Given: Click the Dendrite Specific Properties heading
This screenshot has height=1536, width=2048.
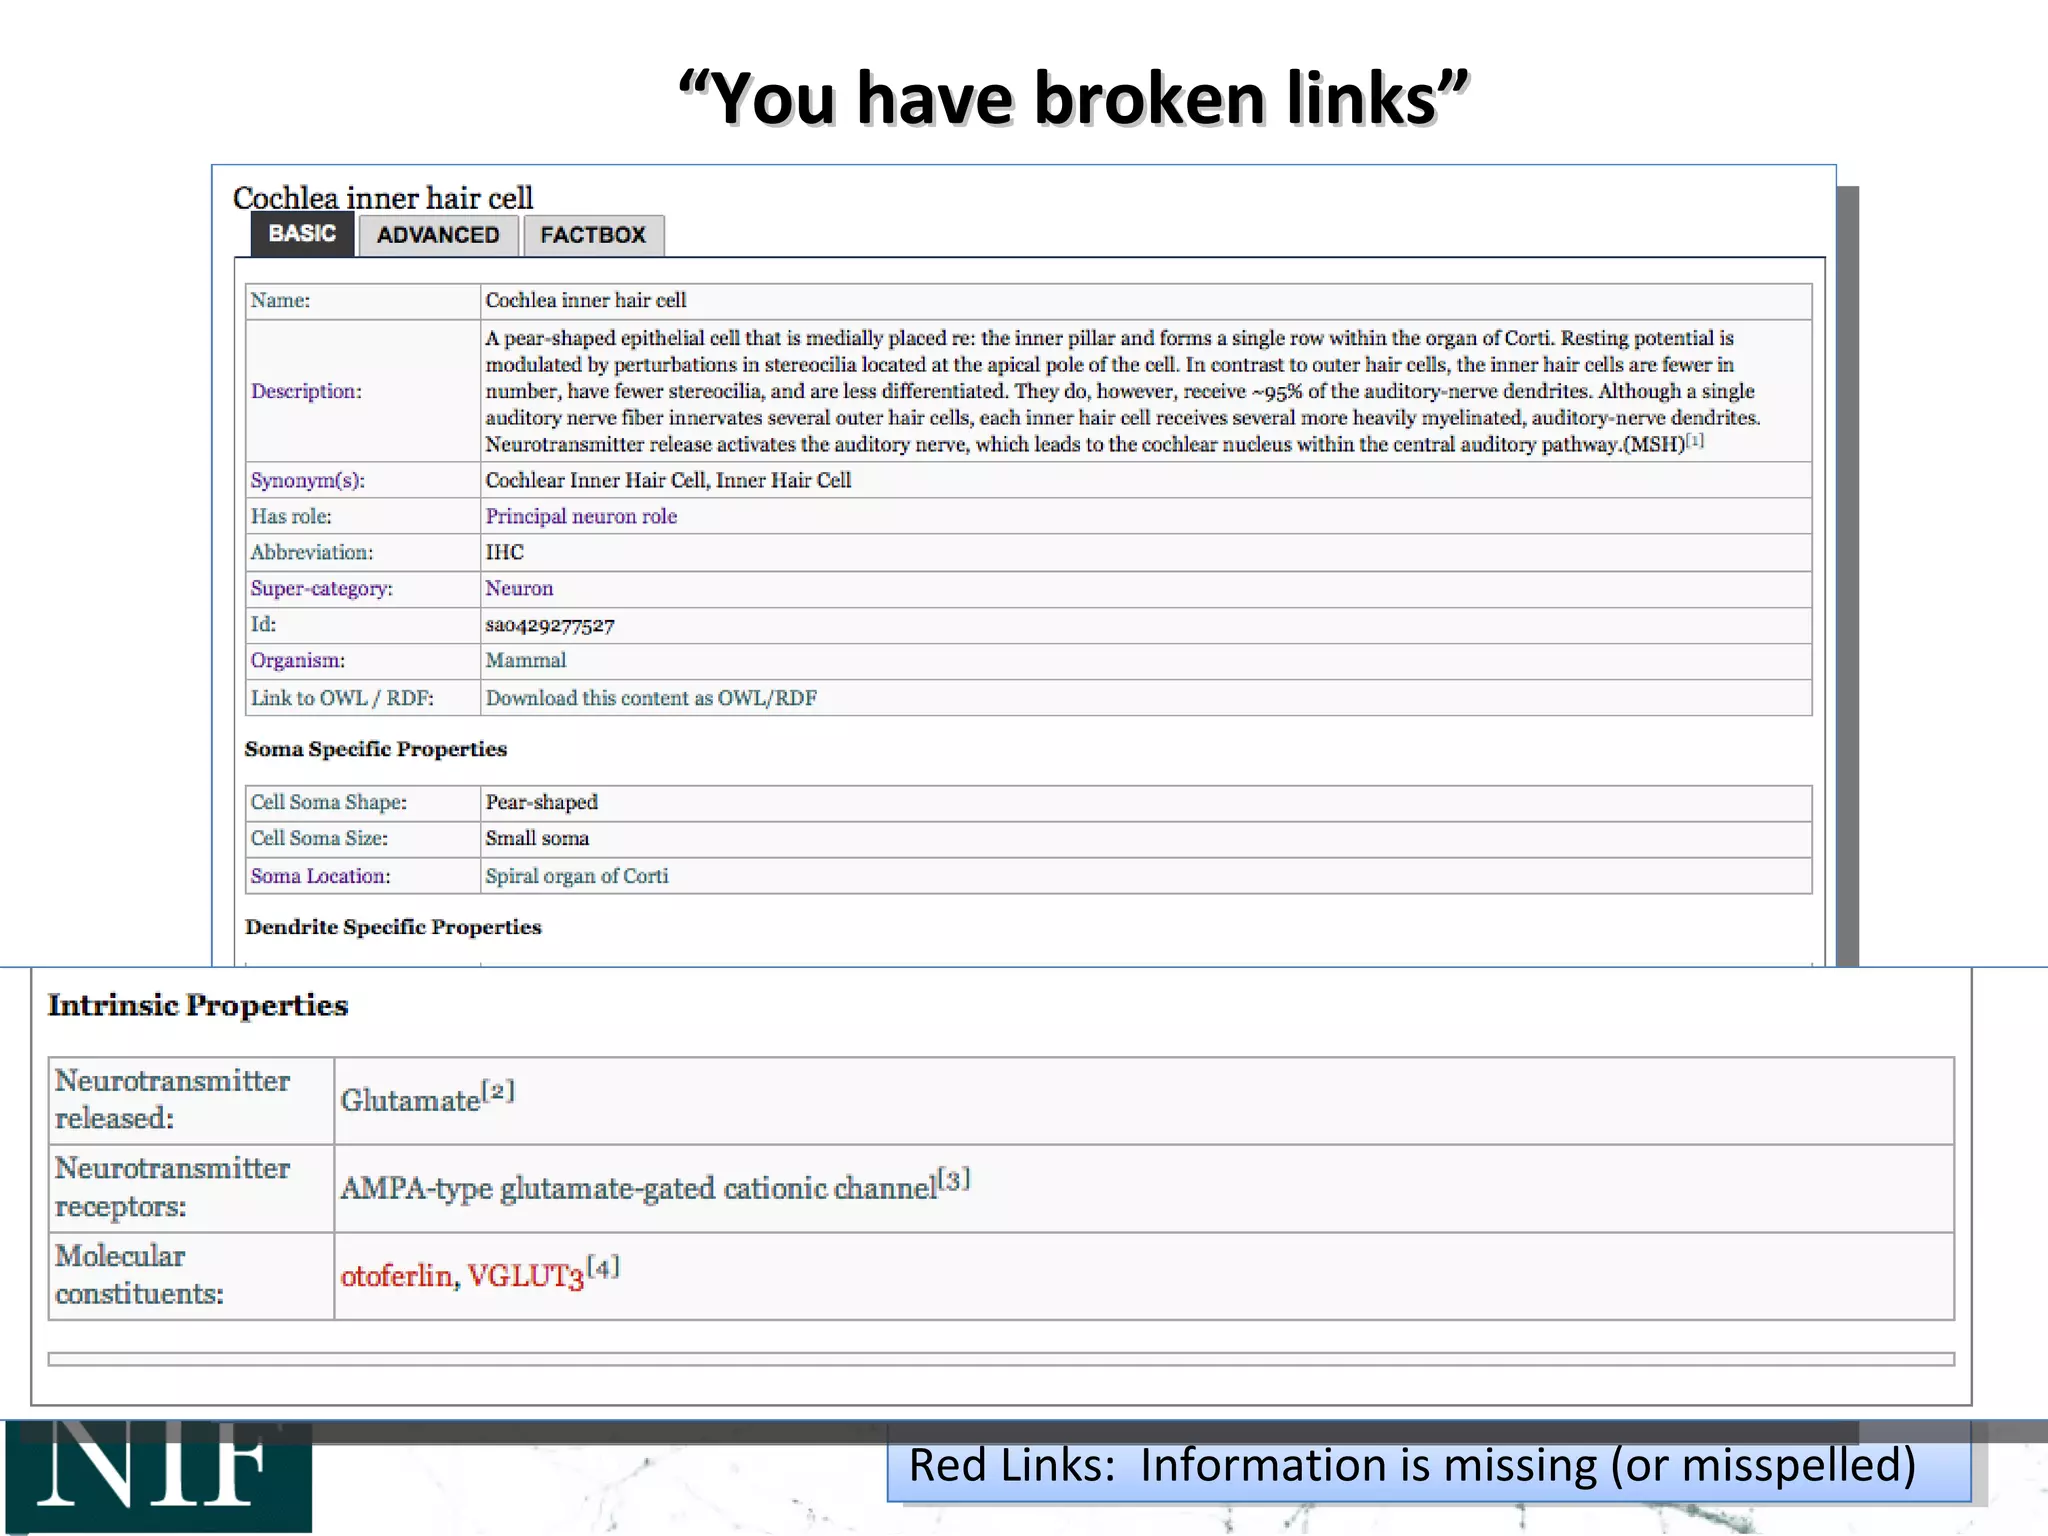Looking at the screenshot, I should pyautogui.click(x=393, y=927).
